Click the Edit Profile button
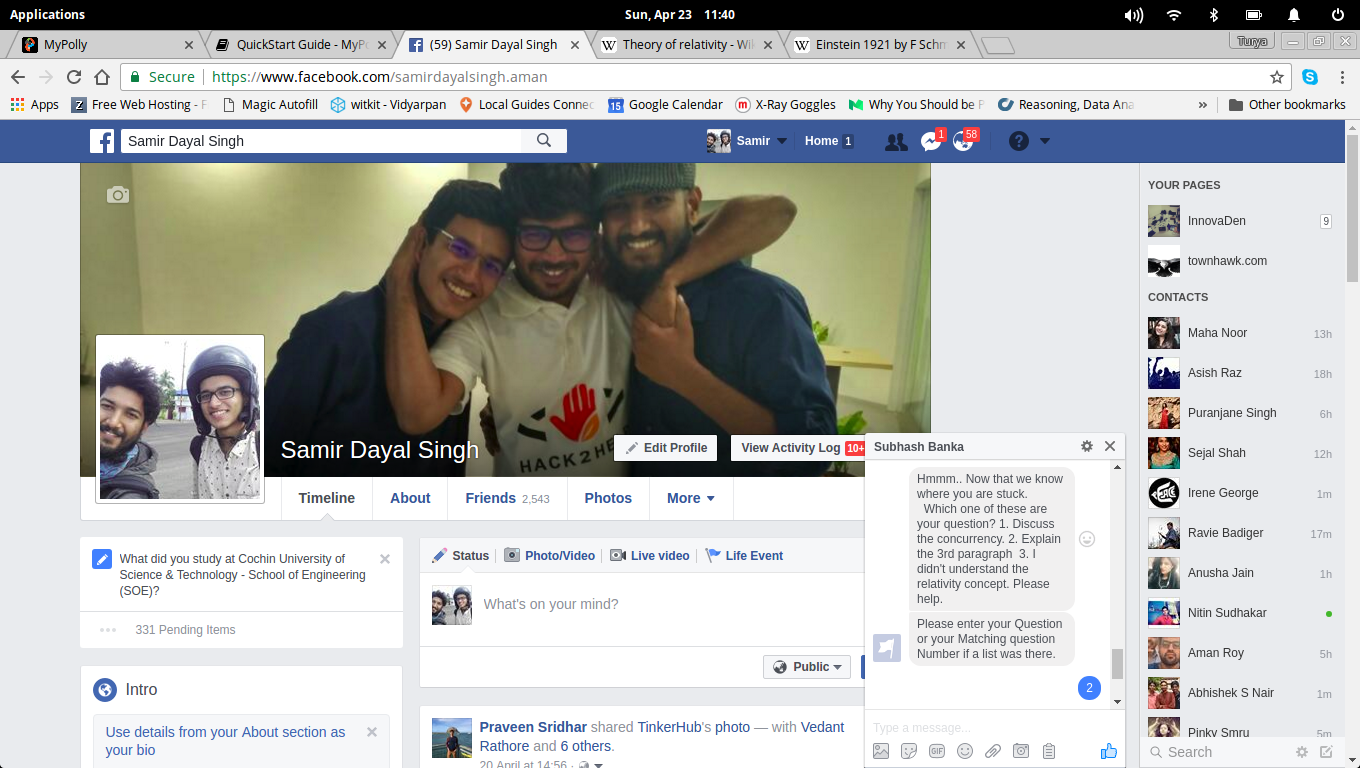The width and height of the screenshot is (1360, 768). [666, 448]
